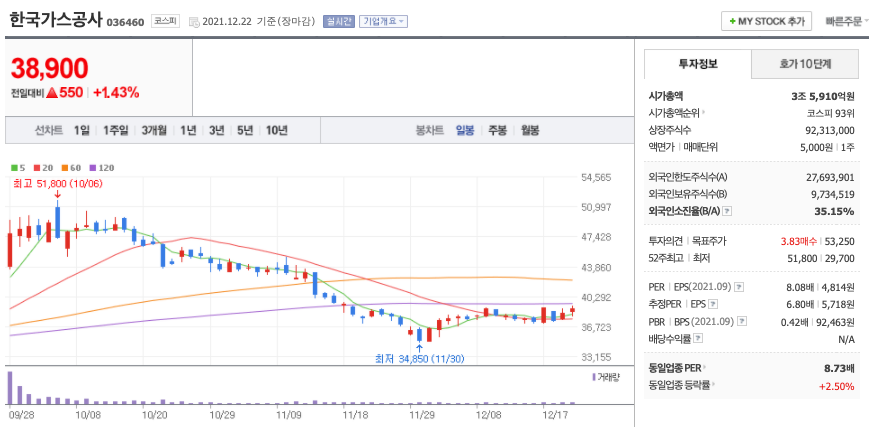Click the small arrow next to 동일업종 등락률
Viewport: 874px width, 427px height.
coord(713,385)
